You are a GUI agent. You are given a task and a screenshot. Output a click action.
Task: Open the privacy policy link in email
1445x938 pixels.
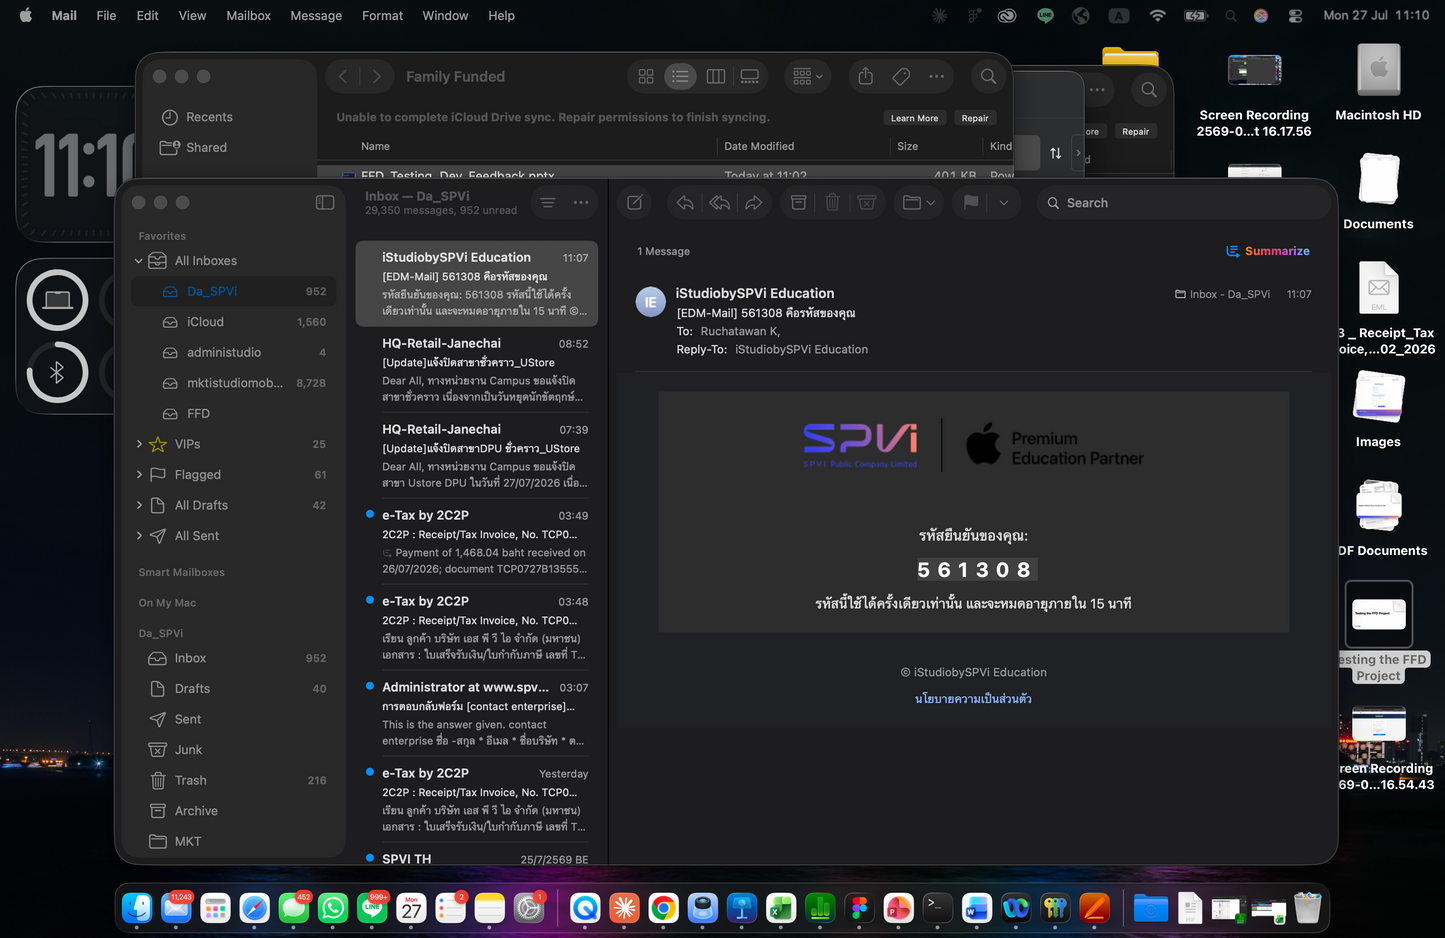[x=973, y=699]
